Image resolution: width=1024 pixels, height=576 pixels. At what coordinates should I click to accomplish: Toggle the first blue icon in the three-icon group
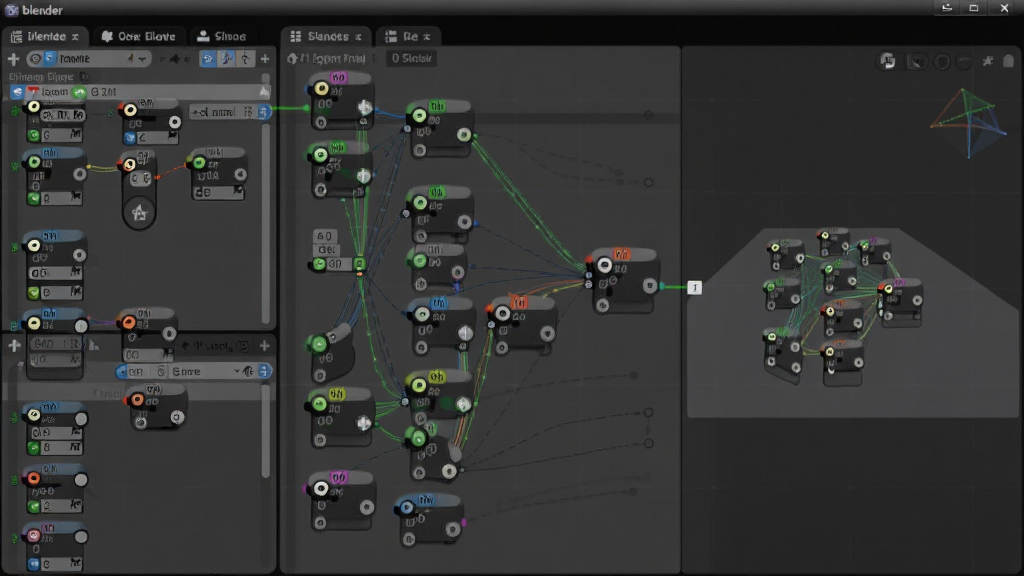(x=208, y=59)
